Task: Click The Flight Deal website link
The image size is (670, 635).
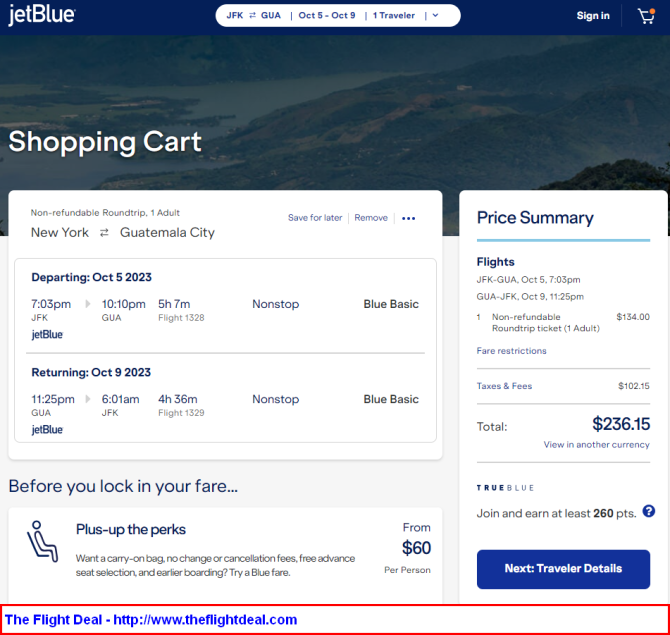Action: point(151,620)
